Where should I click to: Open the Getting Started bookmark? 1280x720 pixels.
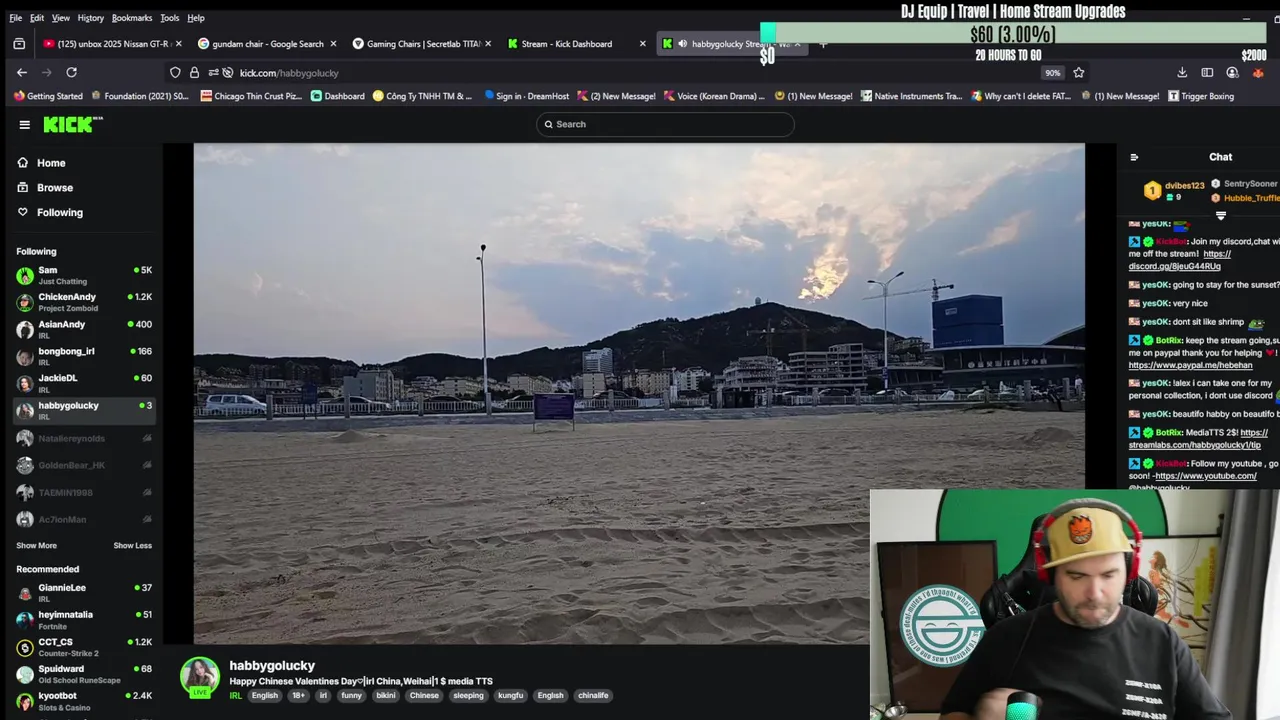48,96
